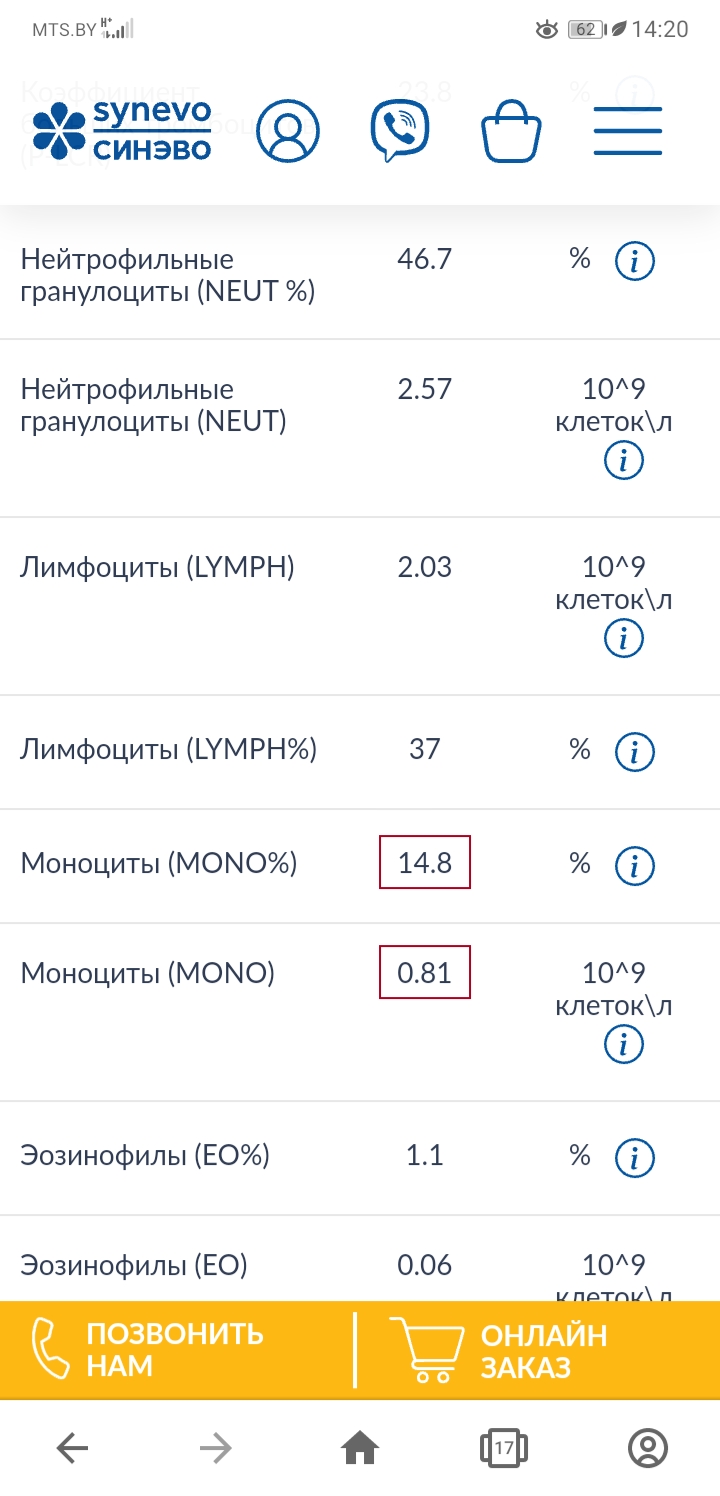720x1496 pixels.
Task: Open the user account profile icon
Action: [x=288, y=131]
